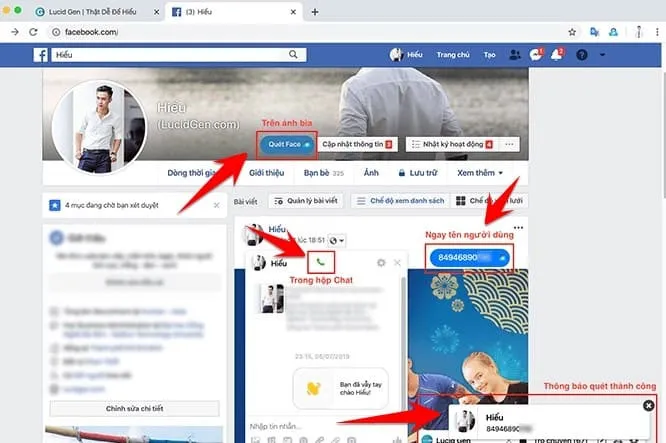
Task: Expand the Xem thêm dropdown
Action: click(x=480, y=172)
